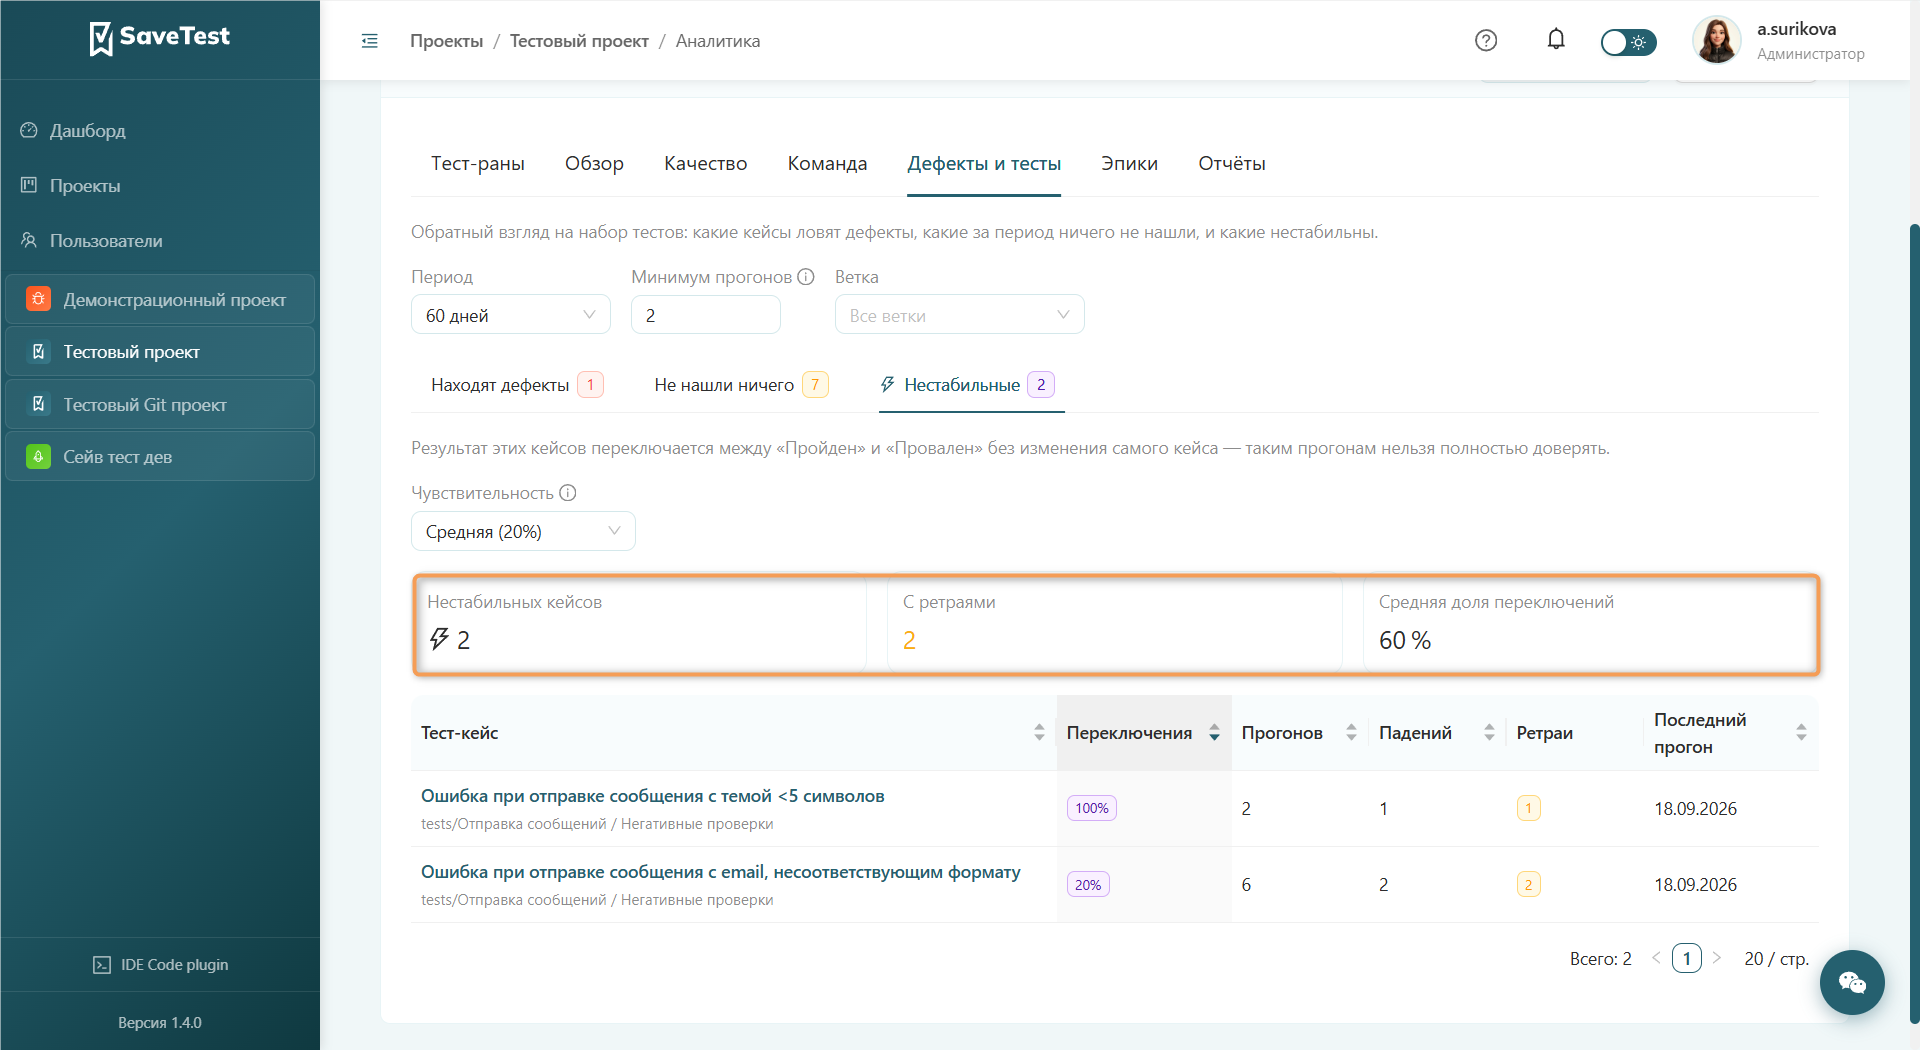Open Дашборд in sidebar

click(88, 131)
